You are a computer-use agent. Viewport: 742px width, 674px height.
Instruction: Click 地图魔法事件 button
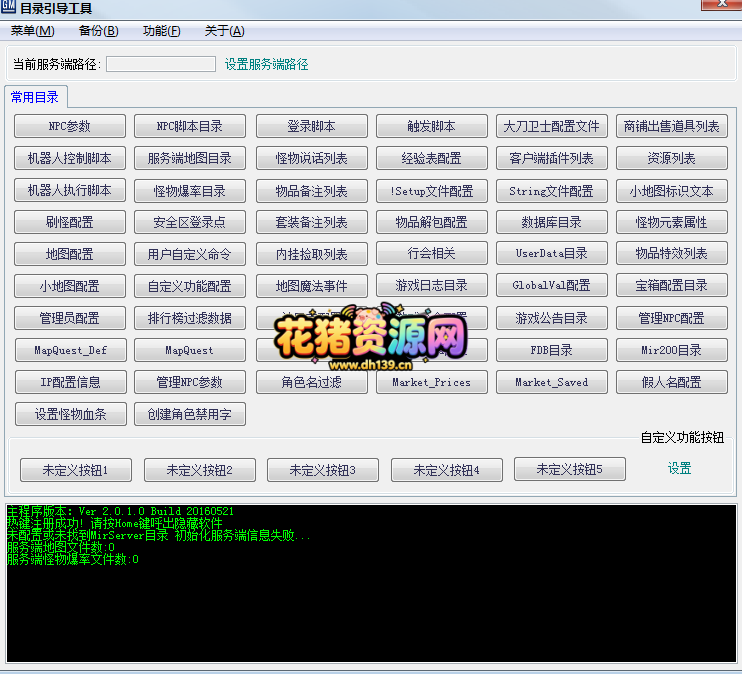311,286
